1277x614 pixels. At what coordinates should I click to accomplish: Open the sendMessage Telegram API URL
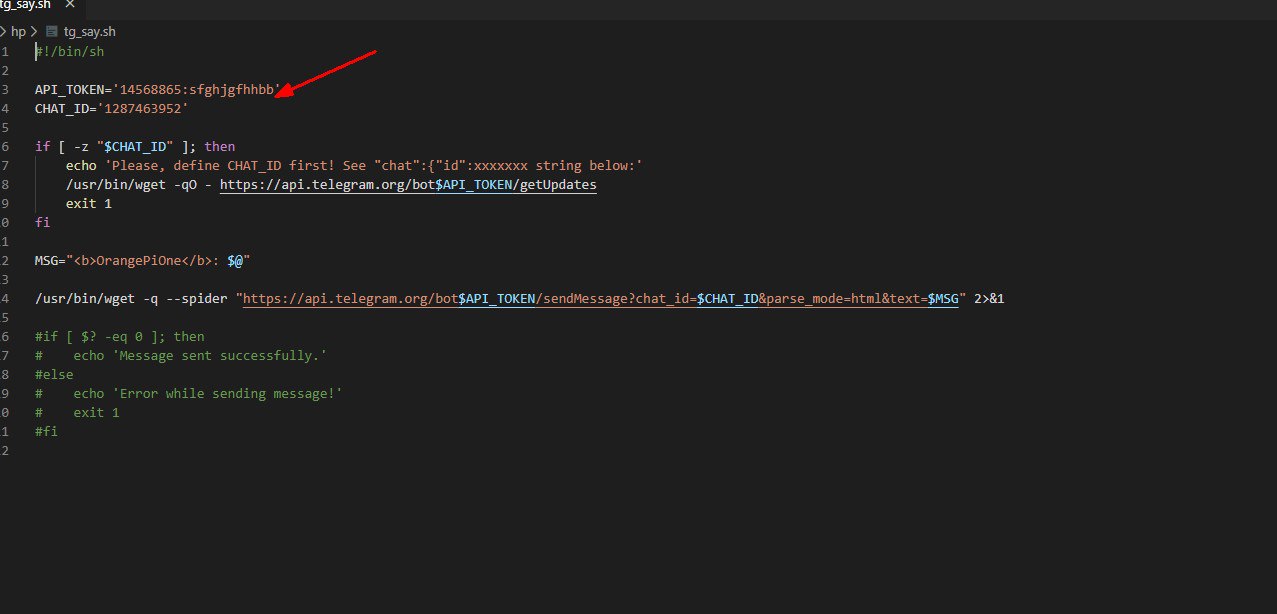coord(600,299)
